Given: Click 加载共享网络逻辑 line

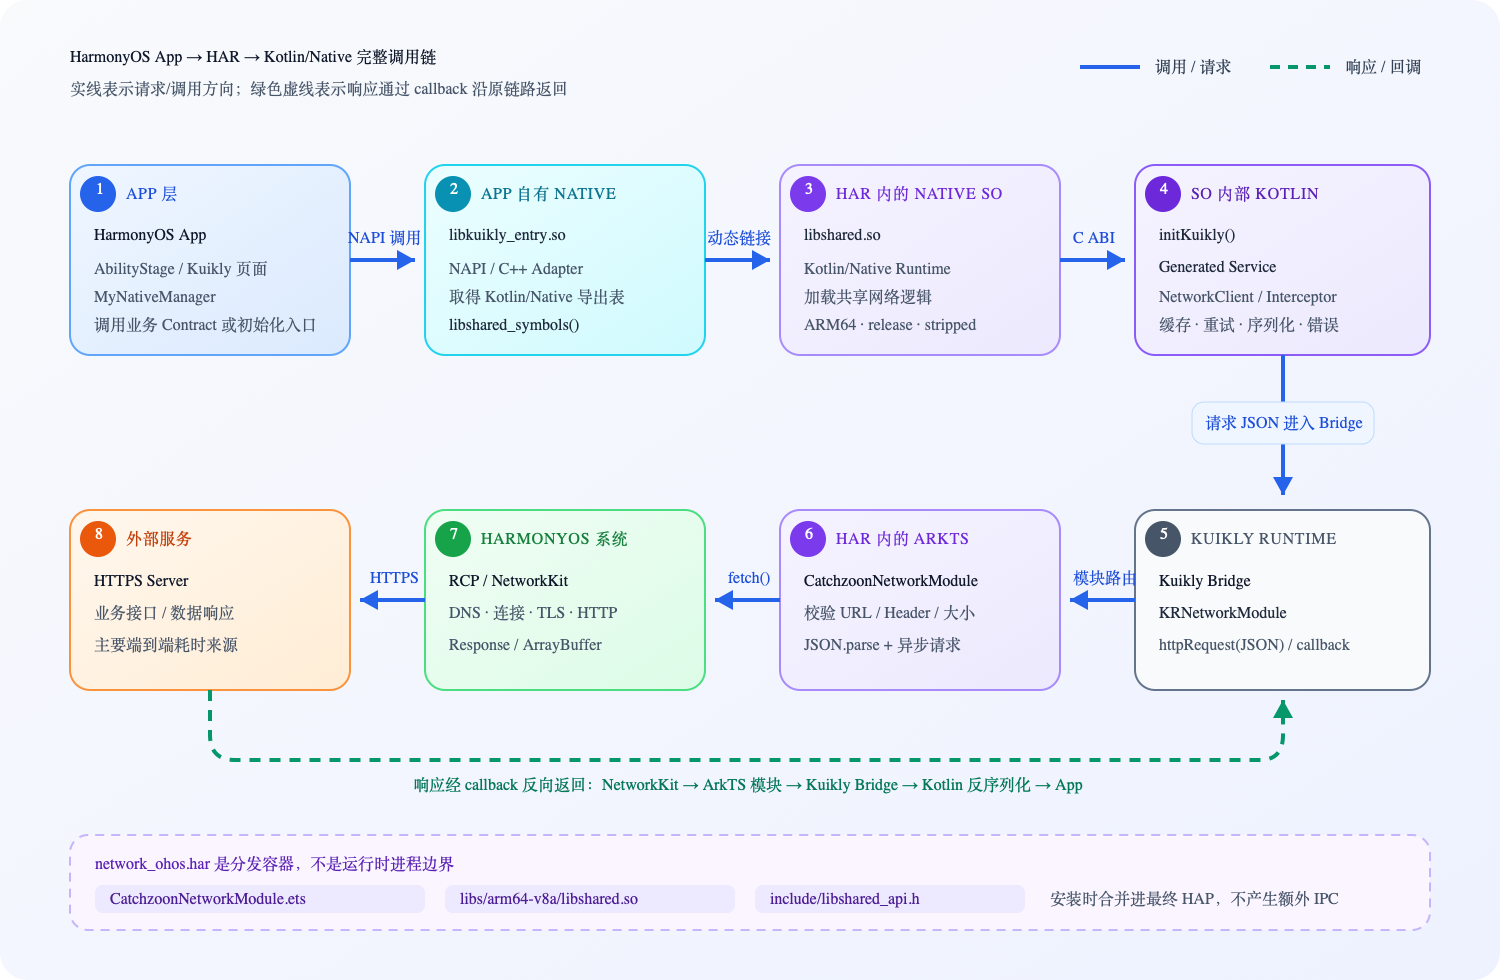Looking at the screenshot, I should [x=868, y=297].
